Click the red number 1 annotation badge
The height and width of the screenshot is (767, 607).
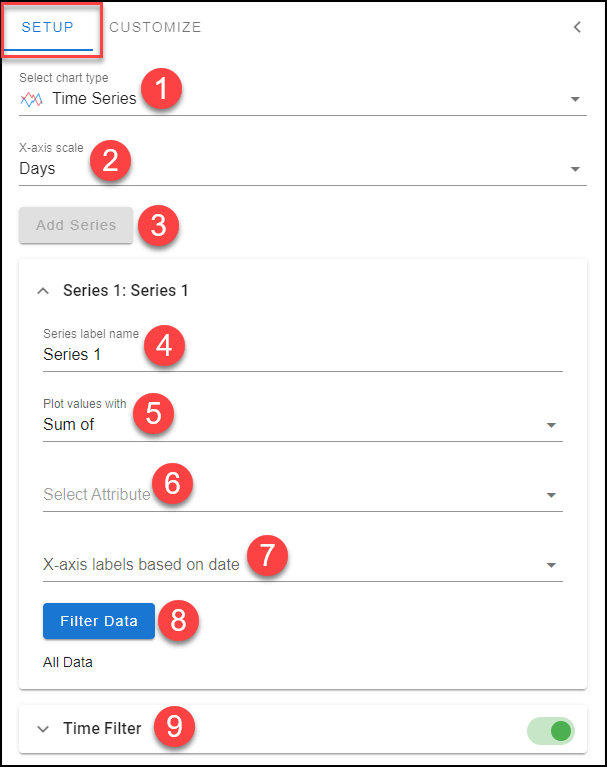[x=161, y=89]
